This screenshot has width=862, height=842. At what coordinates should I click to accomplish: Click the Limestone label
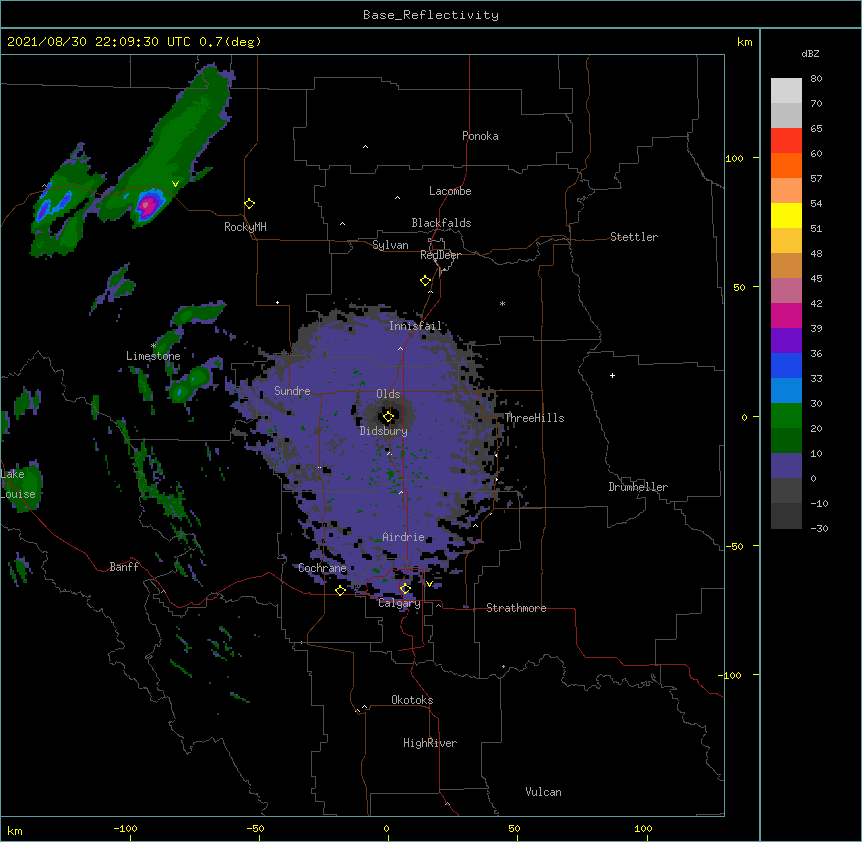(153, 356)
